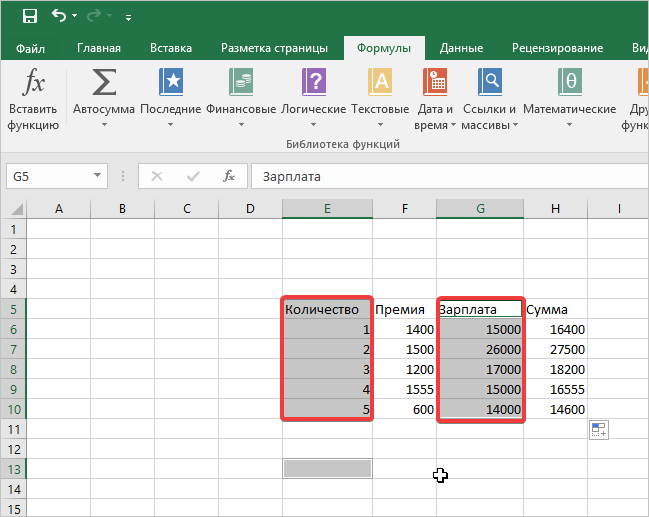Click the formula bar fx button
The height and width of the screenshot is (517, 649).
[x=229, y=176]
